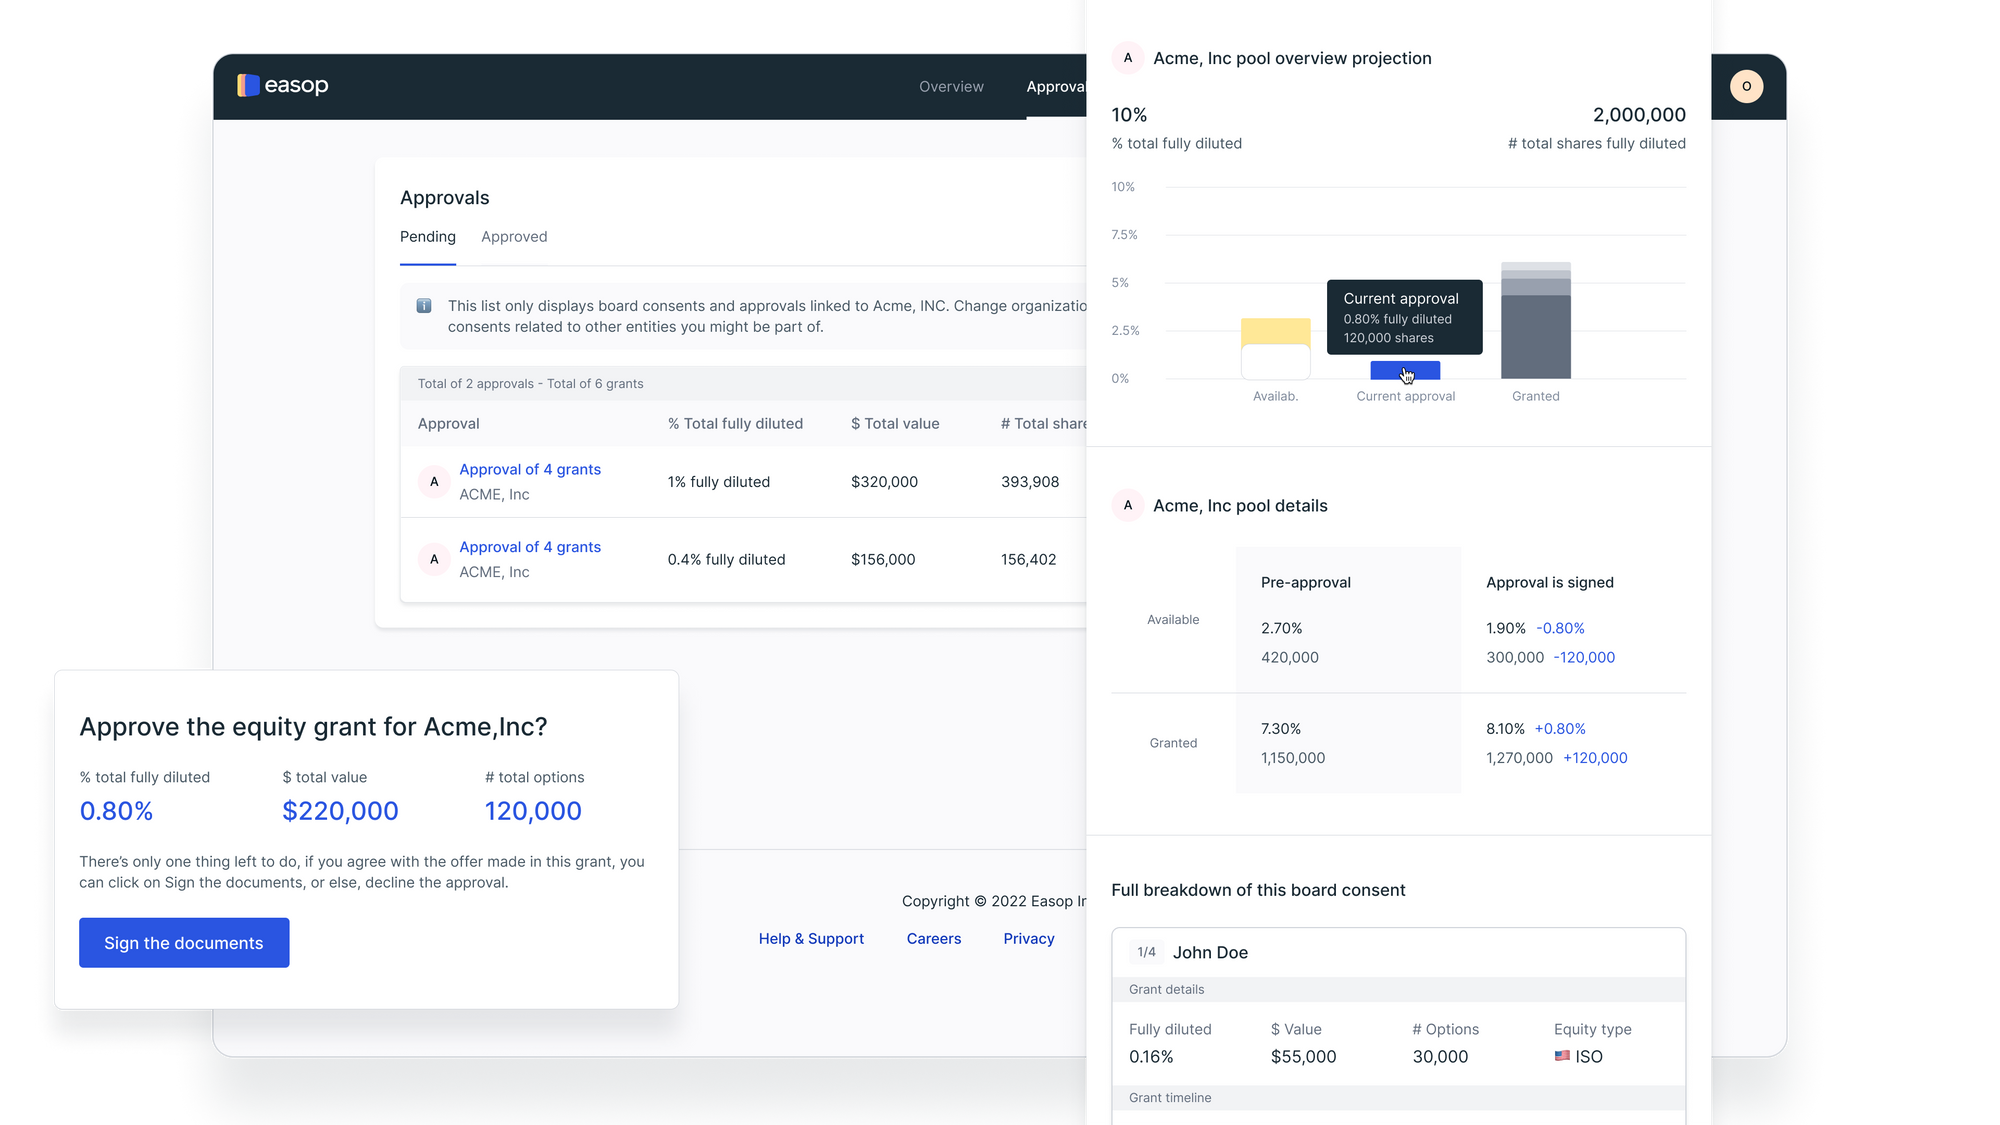Open Overview in top navigation

pyautogui.click(x=951, y=87)
